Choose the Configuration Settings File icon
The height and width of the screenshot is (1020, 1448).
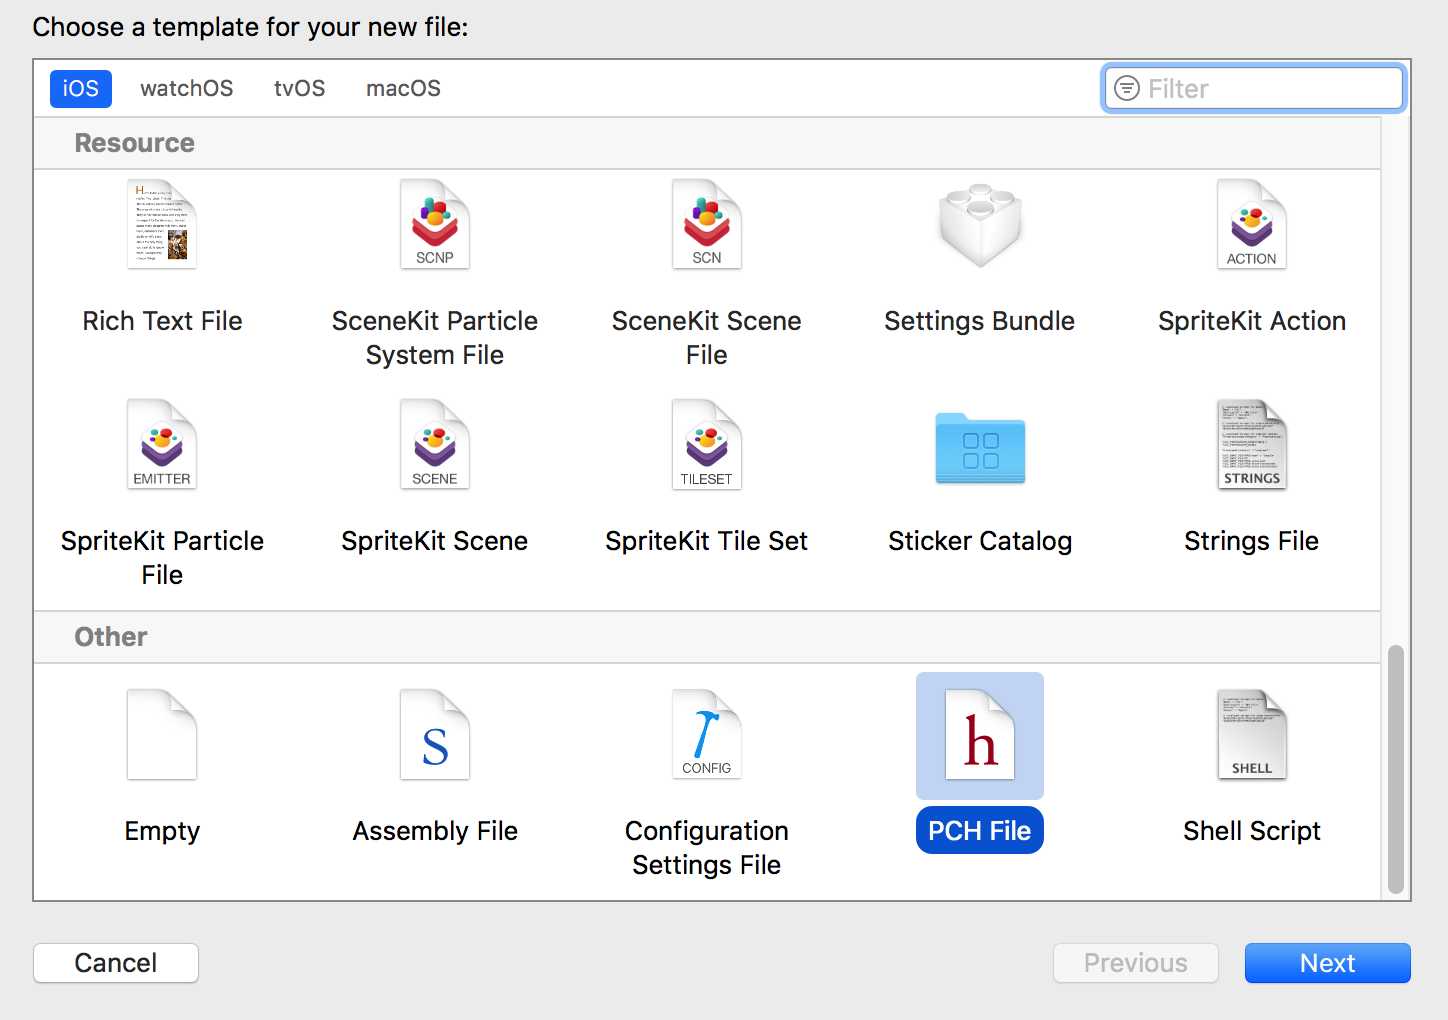coord(707,735)
